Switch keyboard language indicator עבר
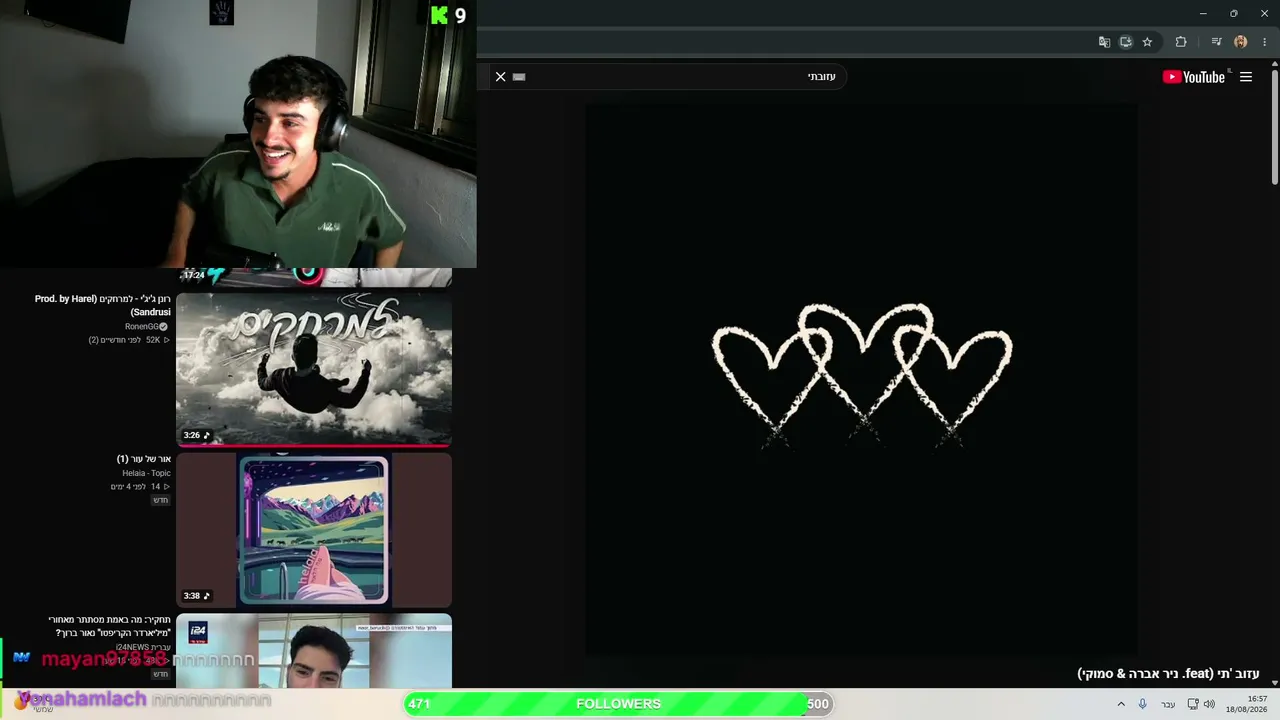Image resolution: width=1280 pixels, height=720 pixels. (x=1168, y=704)
